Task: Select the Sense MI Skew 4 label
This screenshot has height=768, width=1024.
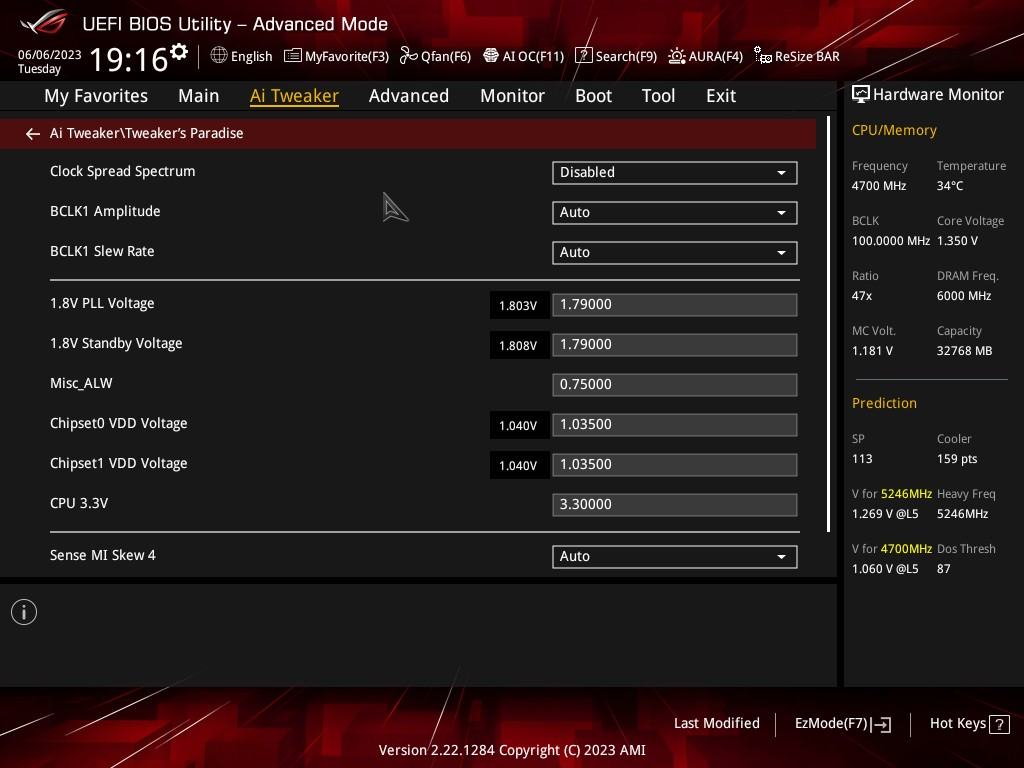Action: tap(103, 555)
